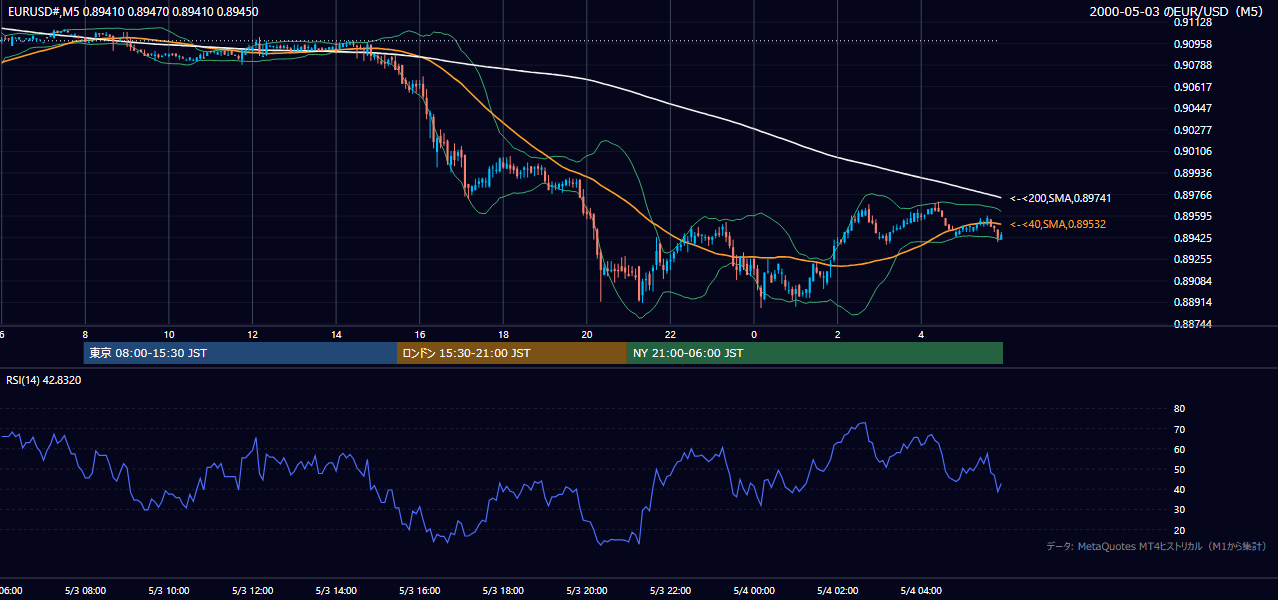Click the 0.89255 price axis label
This screenshot has height=600, width=1278.
[1194, 259]
